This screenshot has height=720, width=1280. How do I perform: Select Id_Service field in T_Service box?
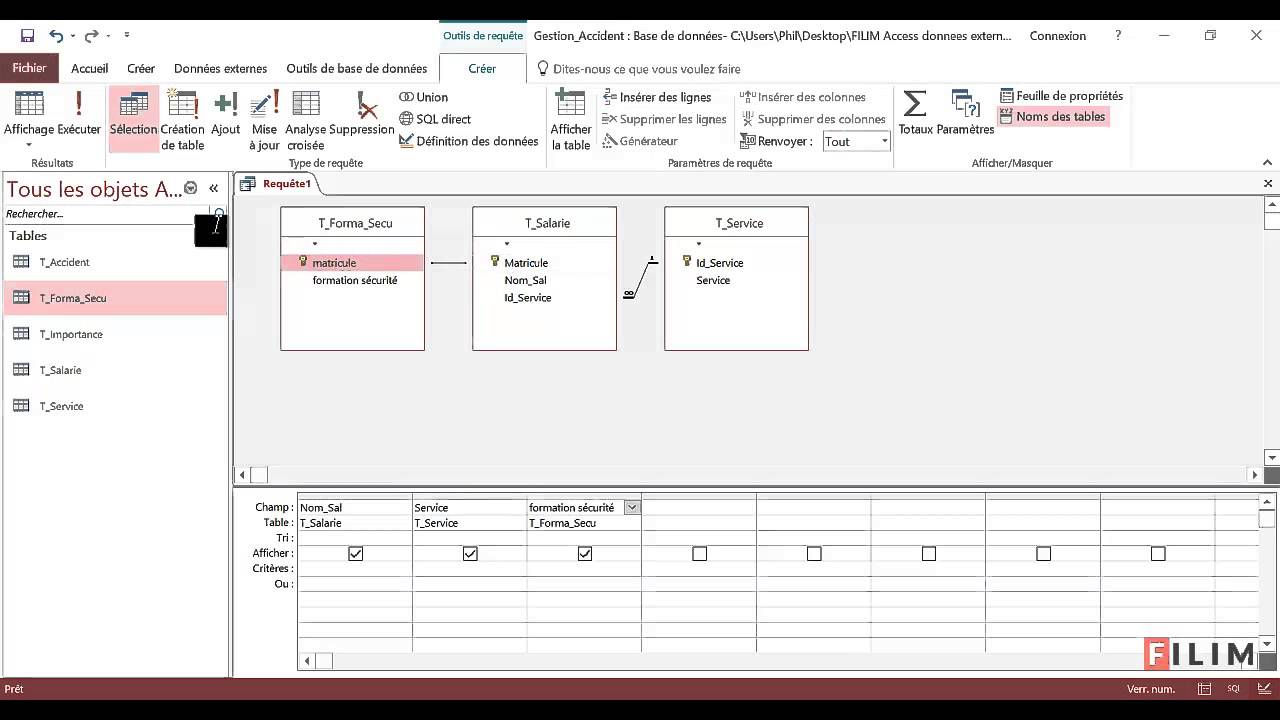719,263
